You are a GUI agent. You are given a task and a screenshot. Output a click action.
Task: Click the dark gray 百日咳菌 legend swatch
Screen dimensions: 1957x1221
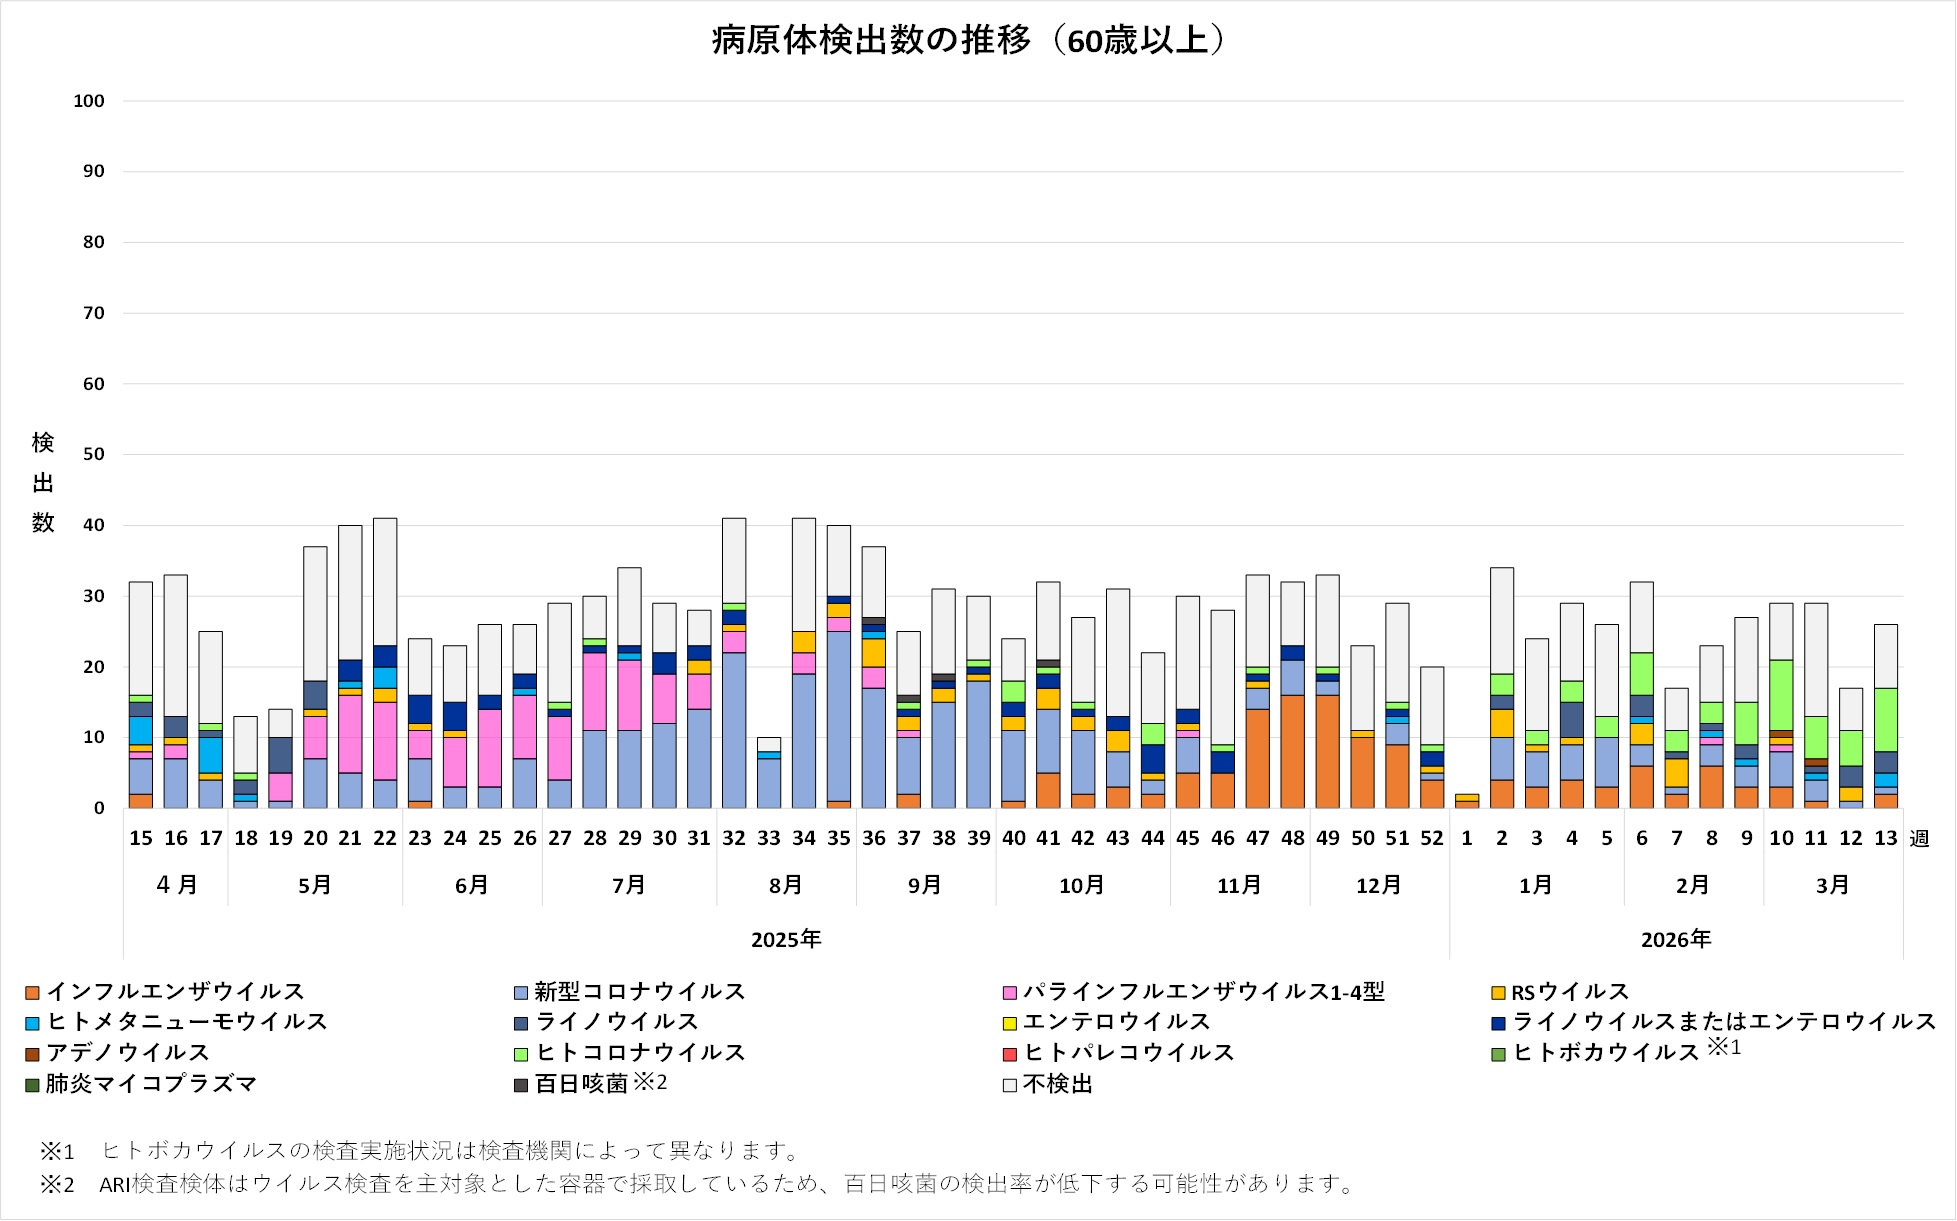(520, 1085)
